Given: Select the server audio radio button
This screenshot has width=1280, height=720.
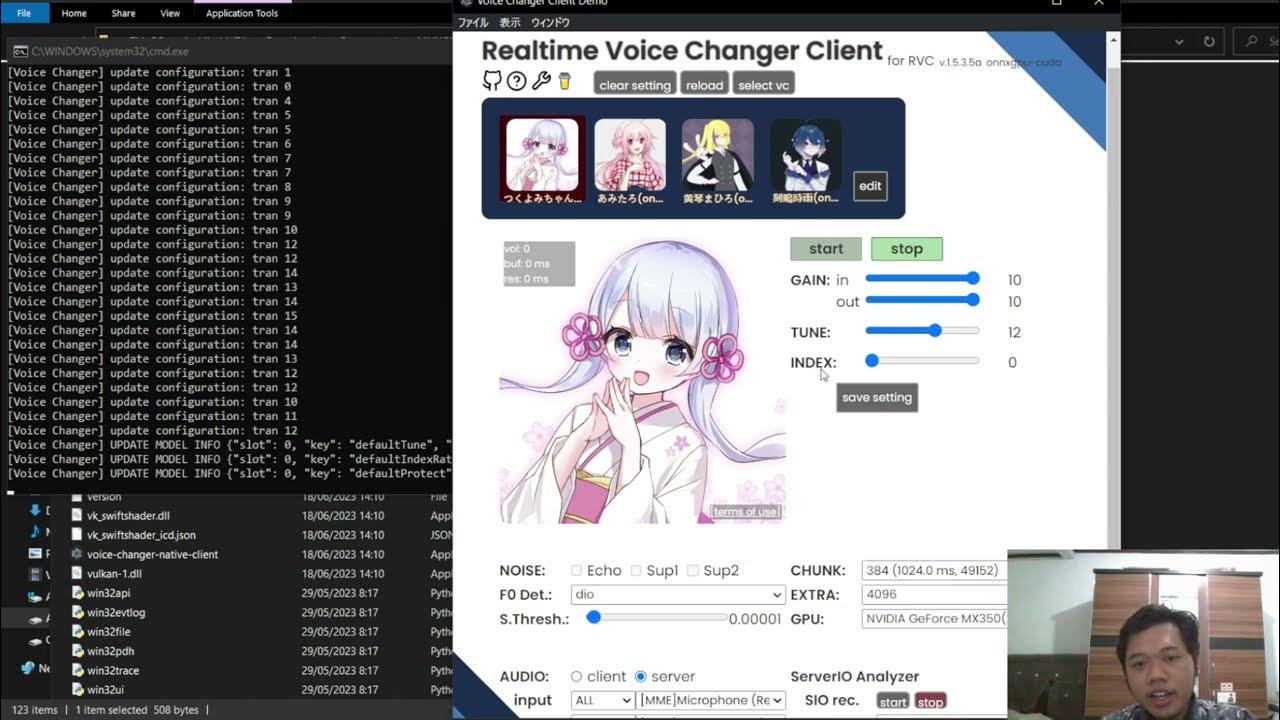Looking at the screenshot, I should [641, 677].
